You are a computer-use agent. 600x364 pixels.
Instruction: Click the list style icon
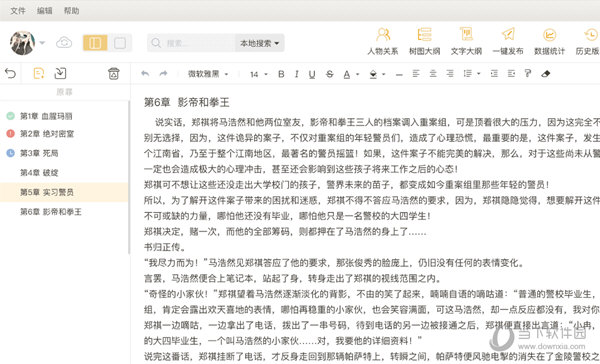(x=467, y=73)
